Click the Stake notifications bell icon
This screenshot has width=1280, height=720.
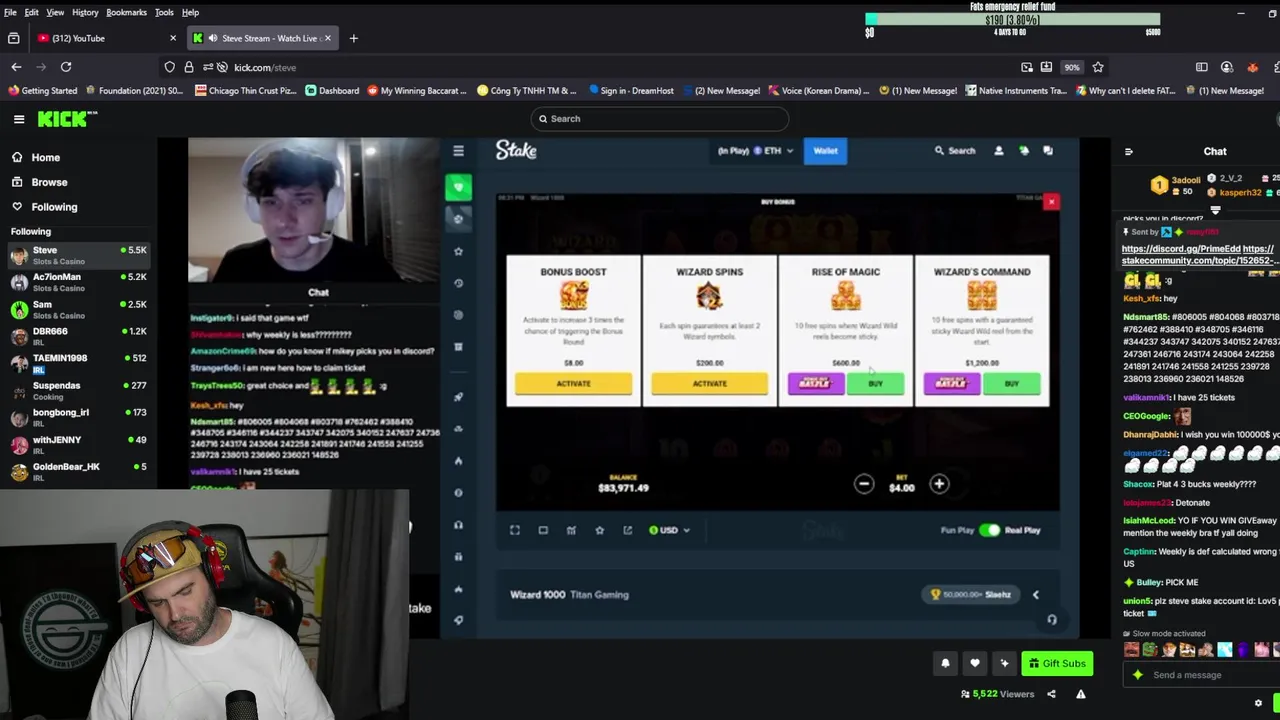[1023, 151]
